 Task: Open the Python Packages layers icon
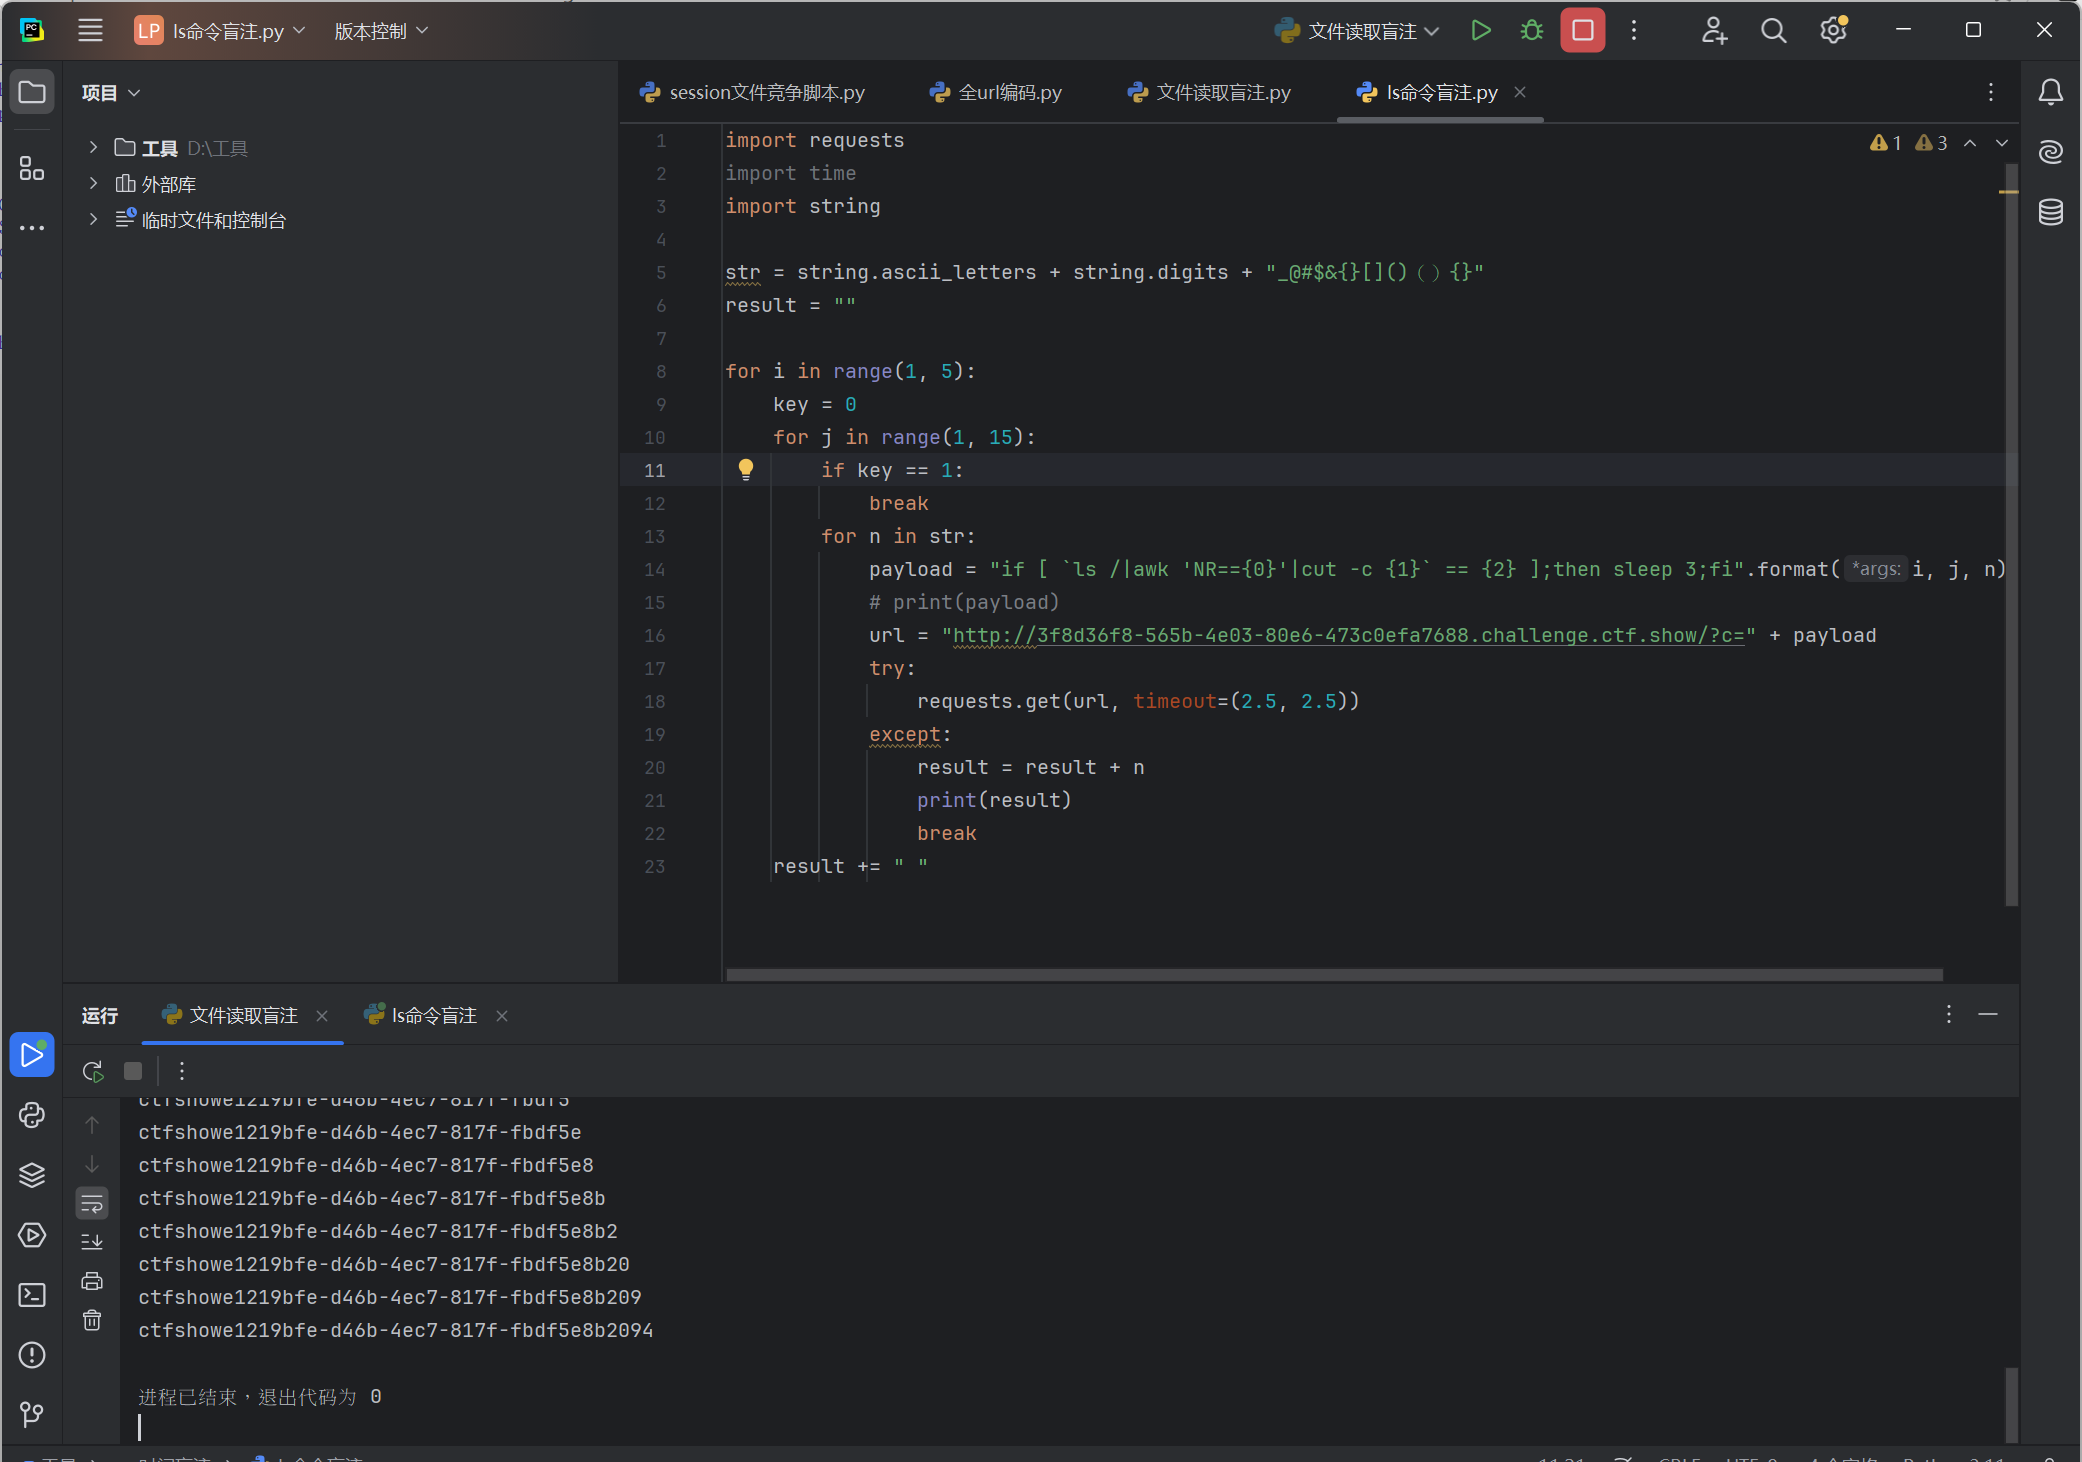(x=32, y=1175)
